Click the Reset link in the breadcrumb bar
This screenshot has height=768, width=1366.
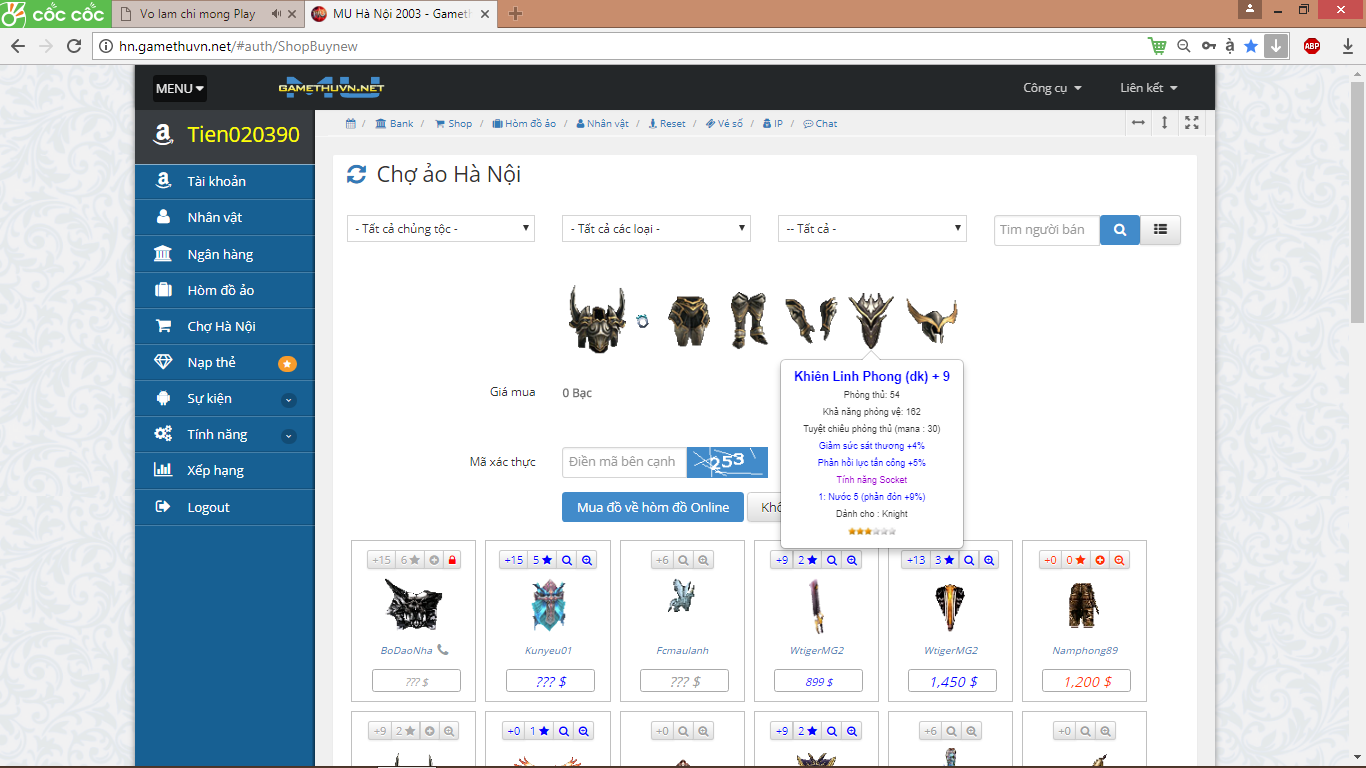pos(667,124)
